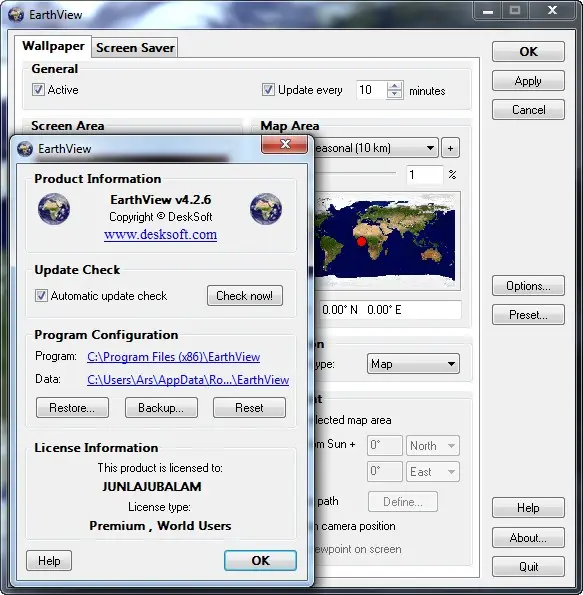Disable Automatic update check
This screenshot has width=583, height=595.
click(x=41, y=296)
